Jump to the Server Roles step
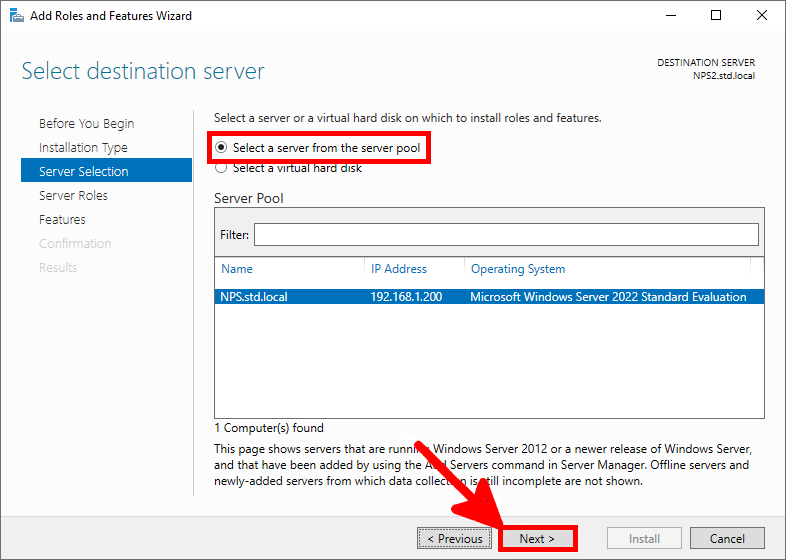This screenshot has width=786, height=560. click(73, 196)
